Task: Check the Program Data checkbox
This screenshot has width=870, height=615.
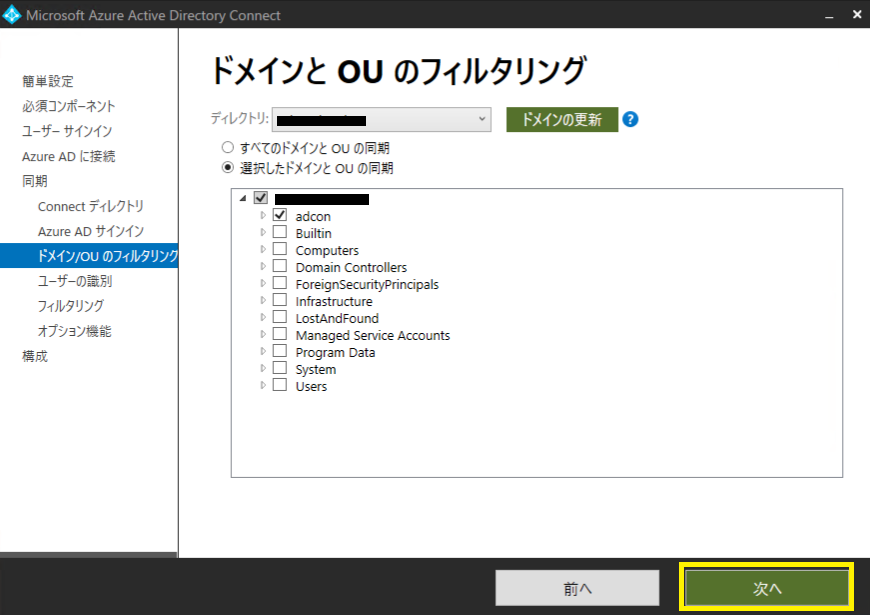Action: (x=280, y=351)
